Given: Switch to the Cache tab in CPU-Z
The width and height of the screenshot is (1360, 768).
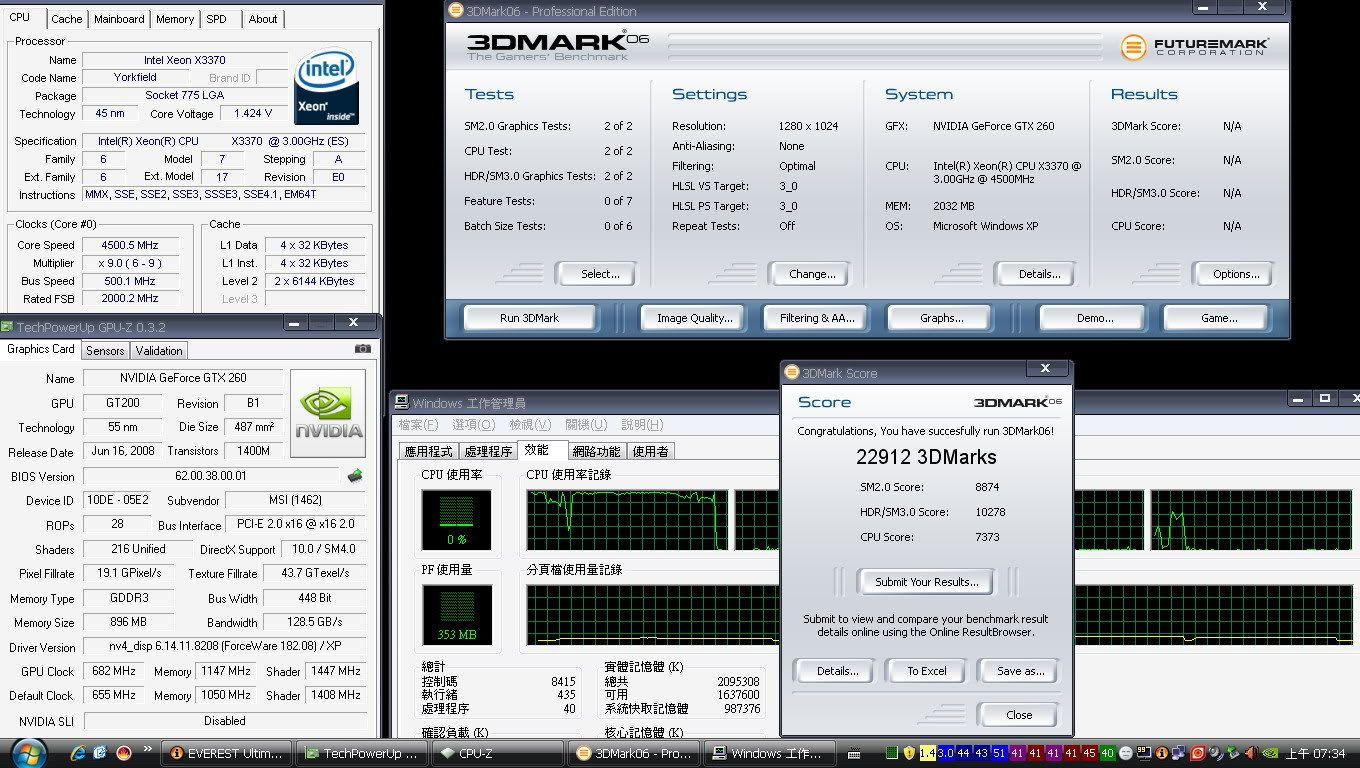Looking at the screenshot, I should pos(67,19).
